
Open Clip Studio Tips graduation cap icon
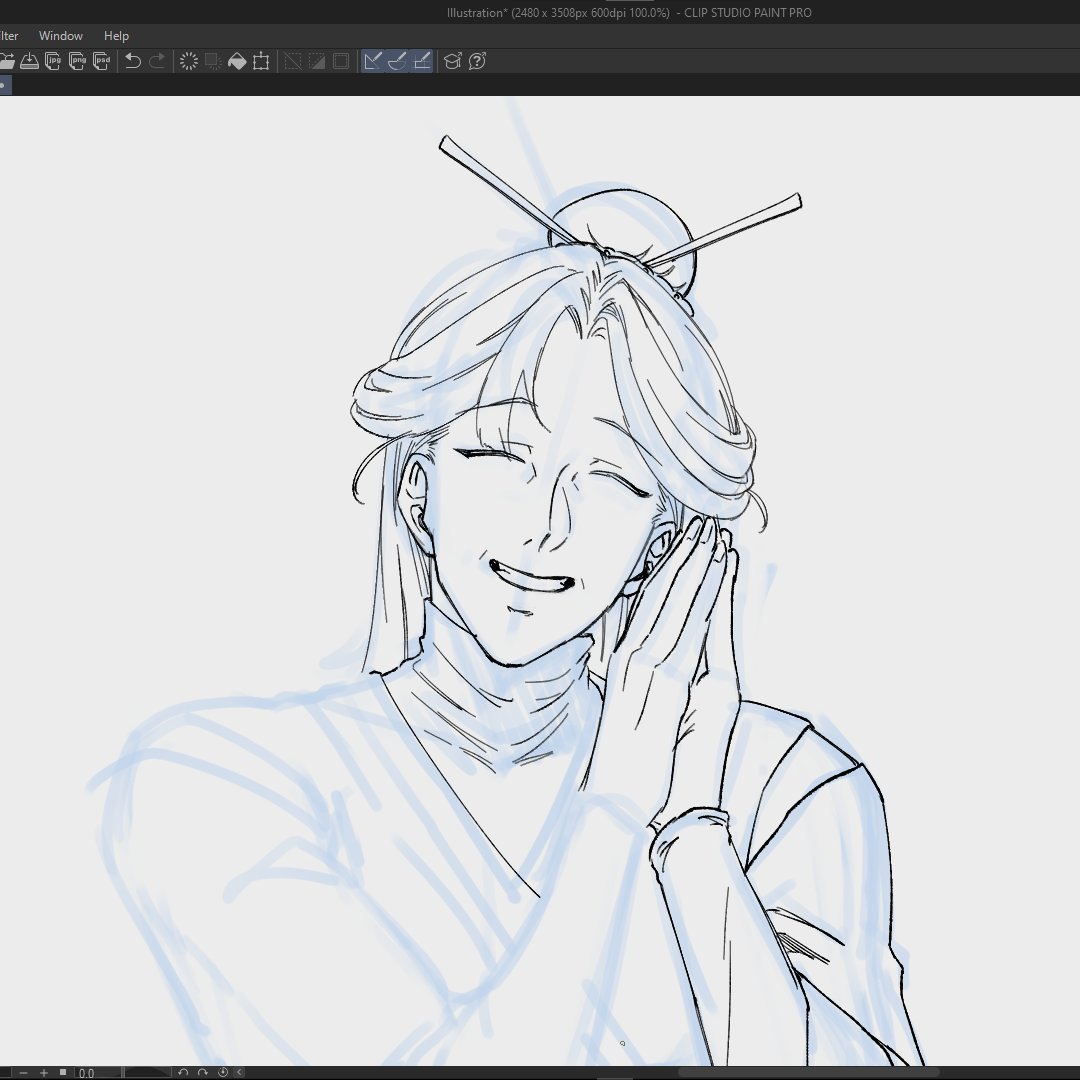tap(453, 61)
